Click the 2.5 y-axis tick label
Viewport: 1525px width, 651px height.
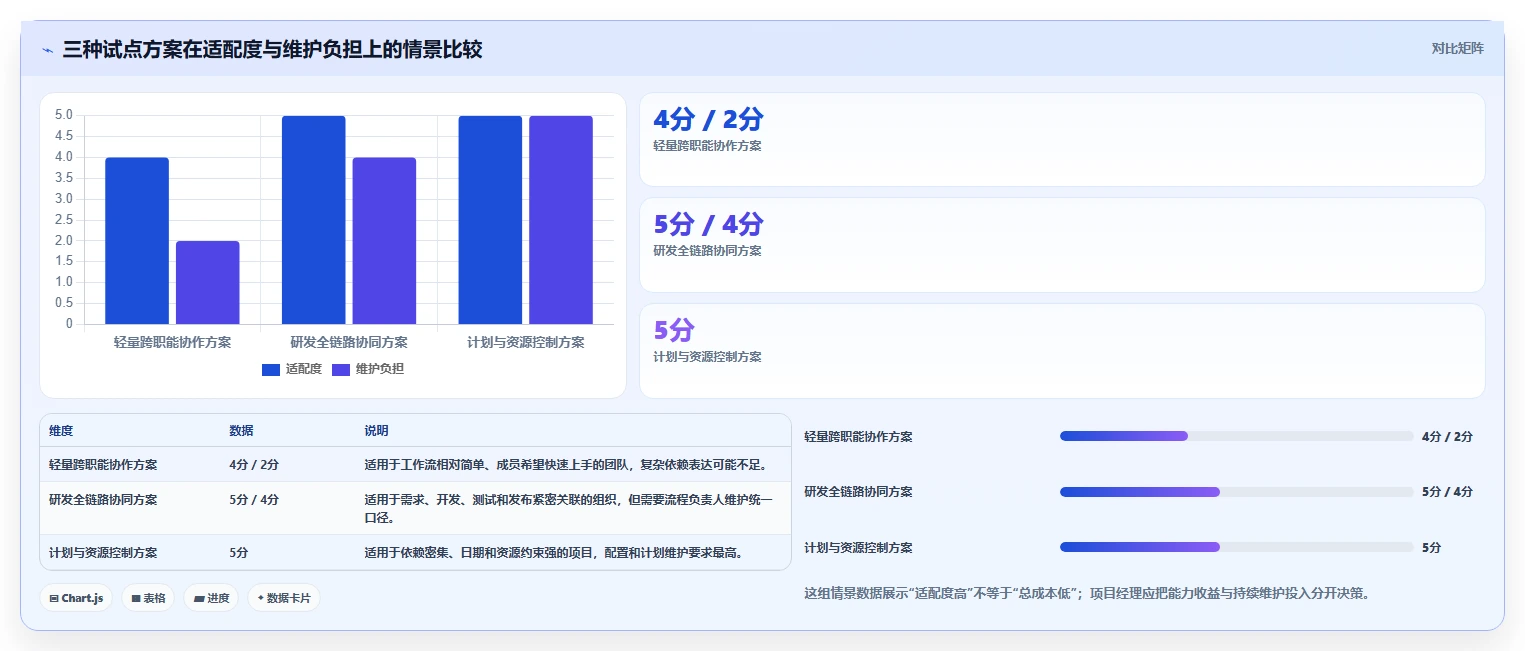click(x=63, y=220)
